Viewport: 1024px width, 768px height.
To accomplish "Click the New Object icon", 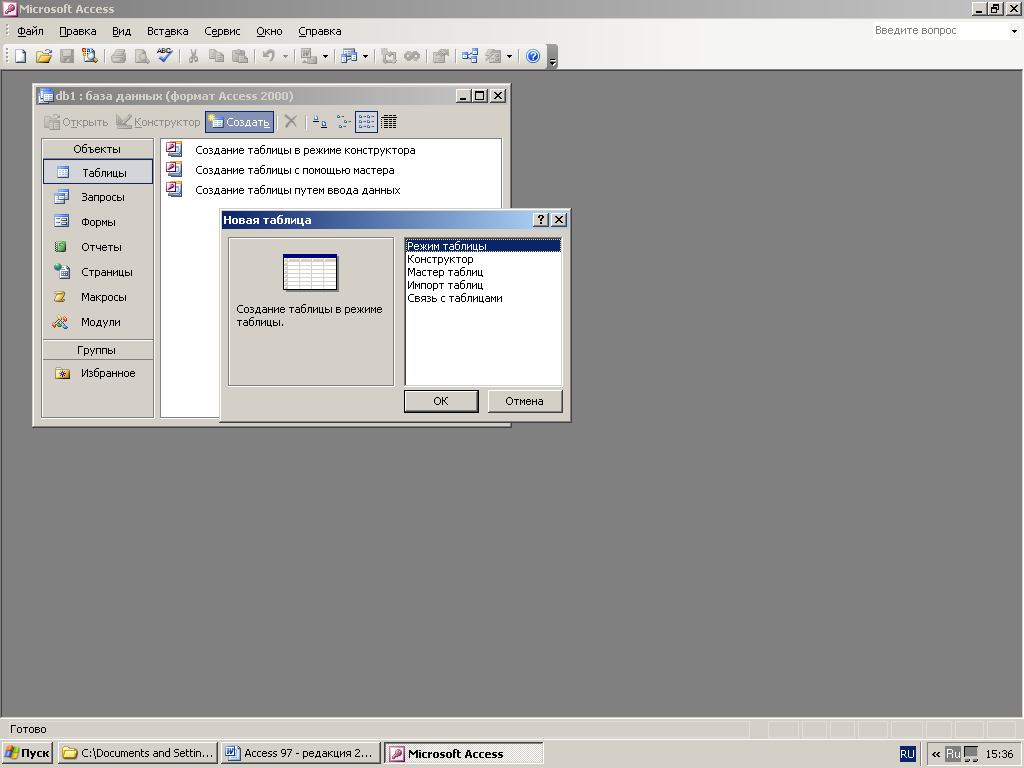I will (493, 56).
